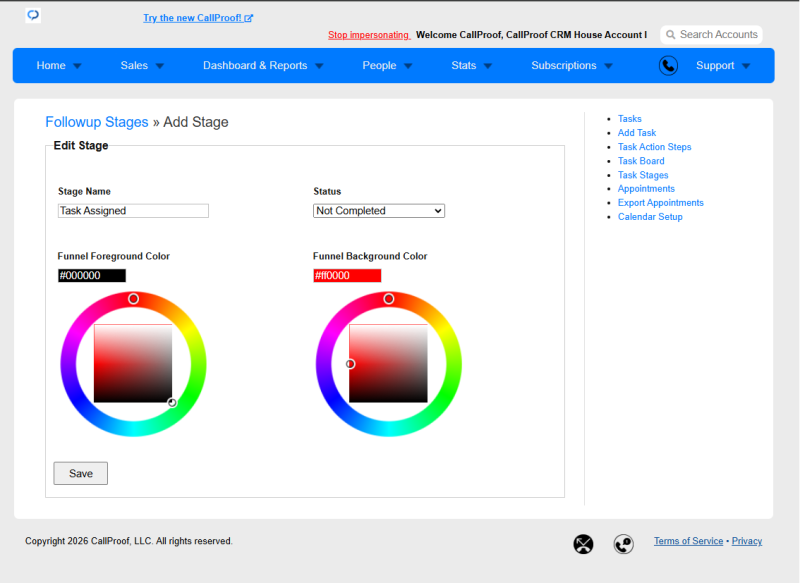Image resolution: width=800 pixels, height=583 pixels.
Task: Open the Add Task sidebar link
Action: pyautogui.click(x=637, y=133)
